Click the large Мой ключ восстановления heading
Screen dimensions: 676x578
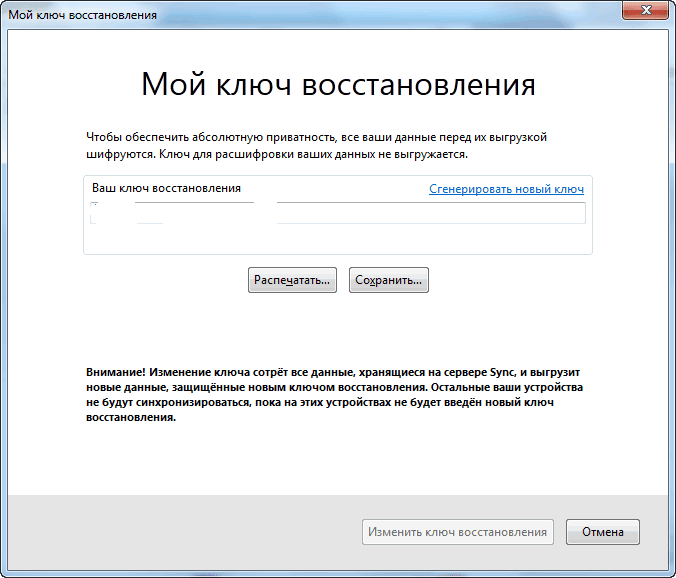tap(338, 84)
